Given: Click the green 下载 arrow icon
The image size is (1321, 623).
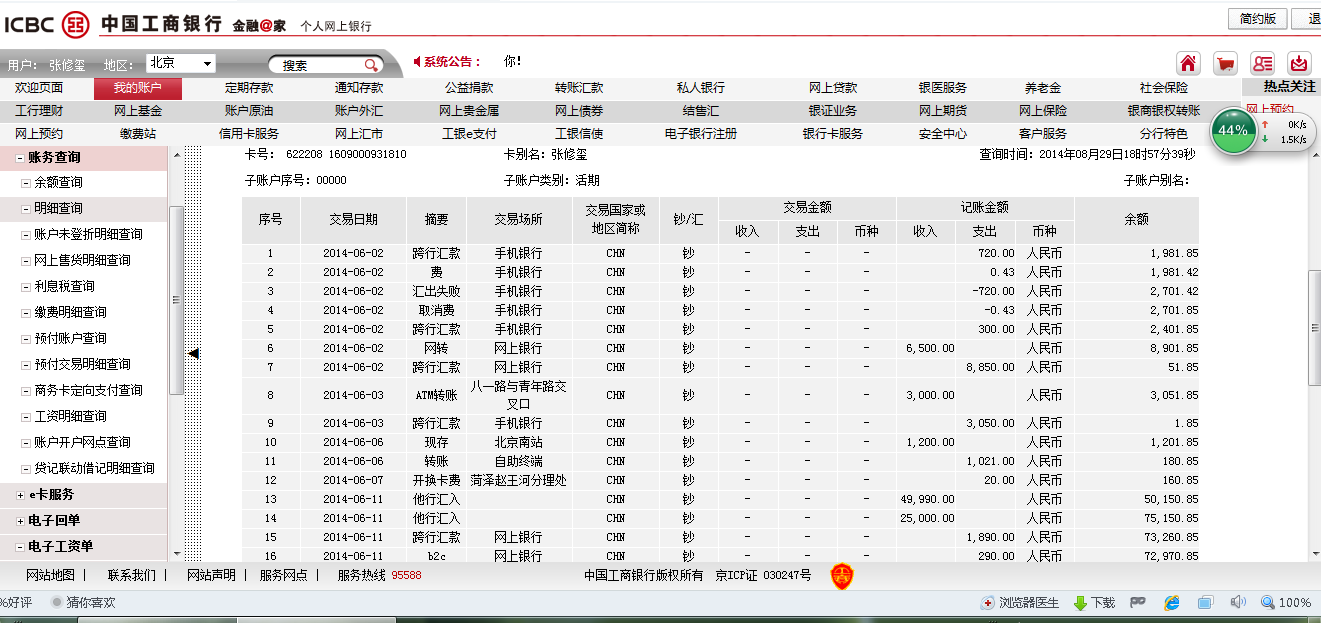Looking at the screenshot, I should click(1081, 603).
